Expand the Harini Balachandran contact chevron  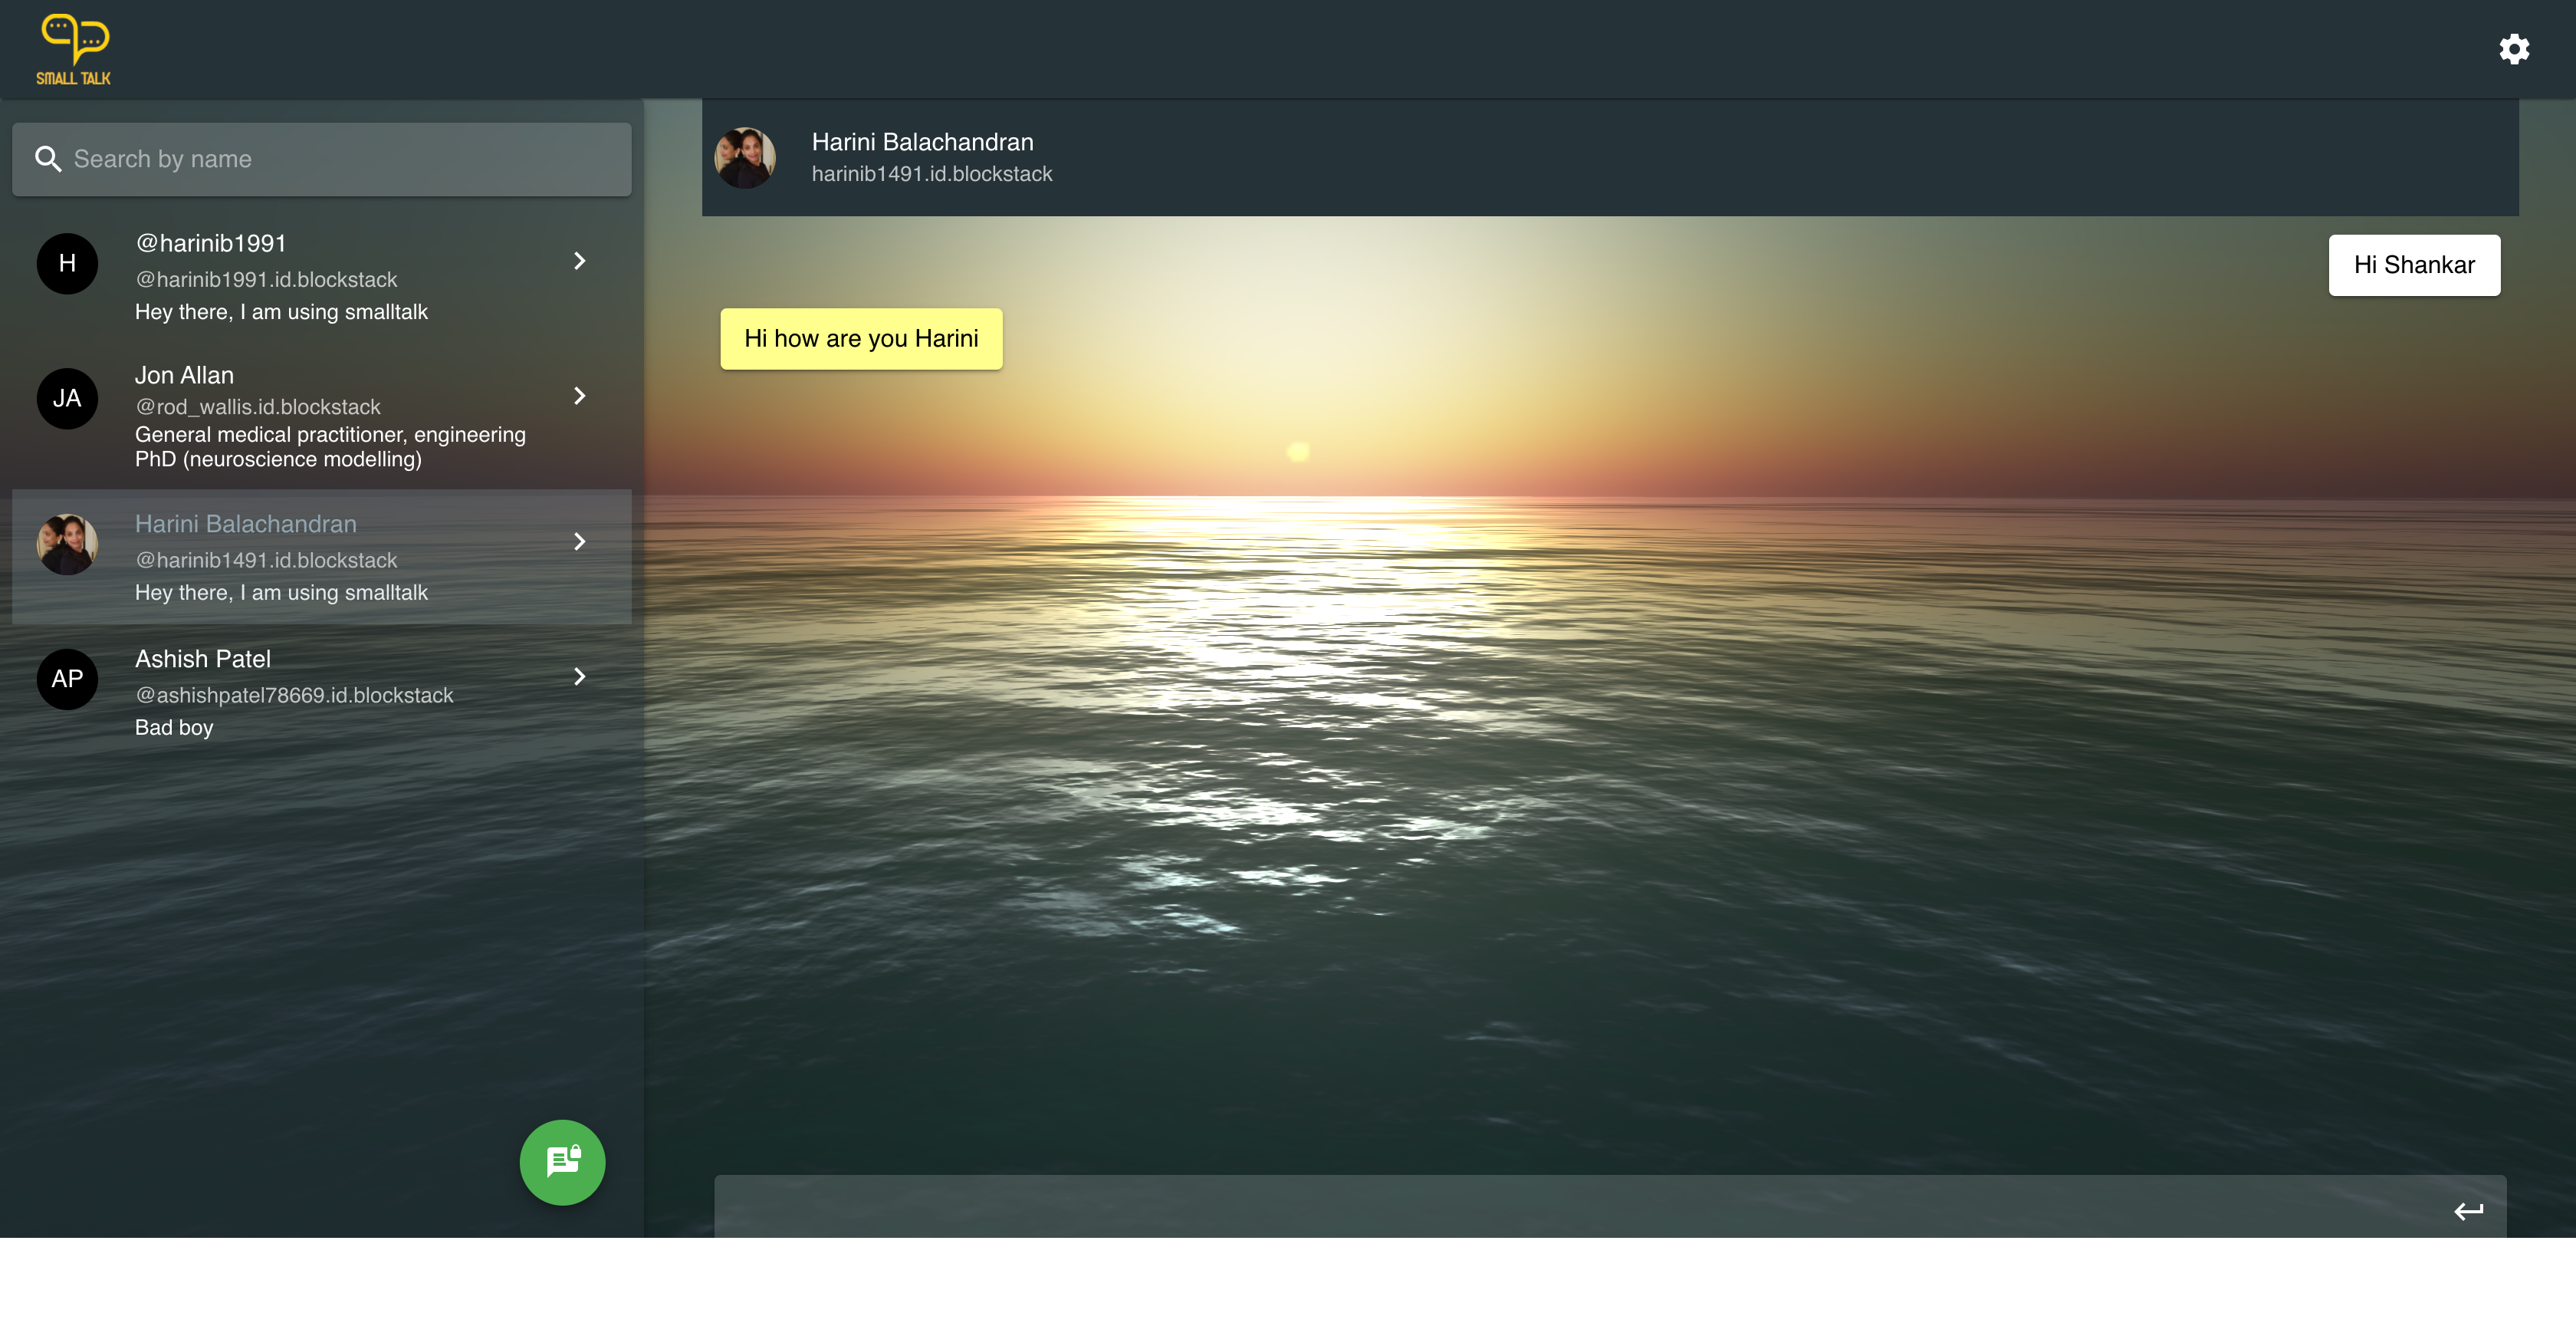[579, 541]
